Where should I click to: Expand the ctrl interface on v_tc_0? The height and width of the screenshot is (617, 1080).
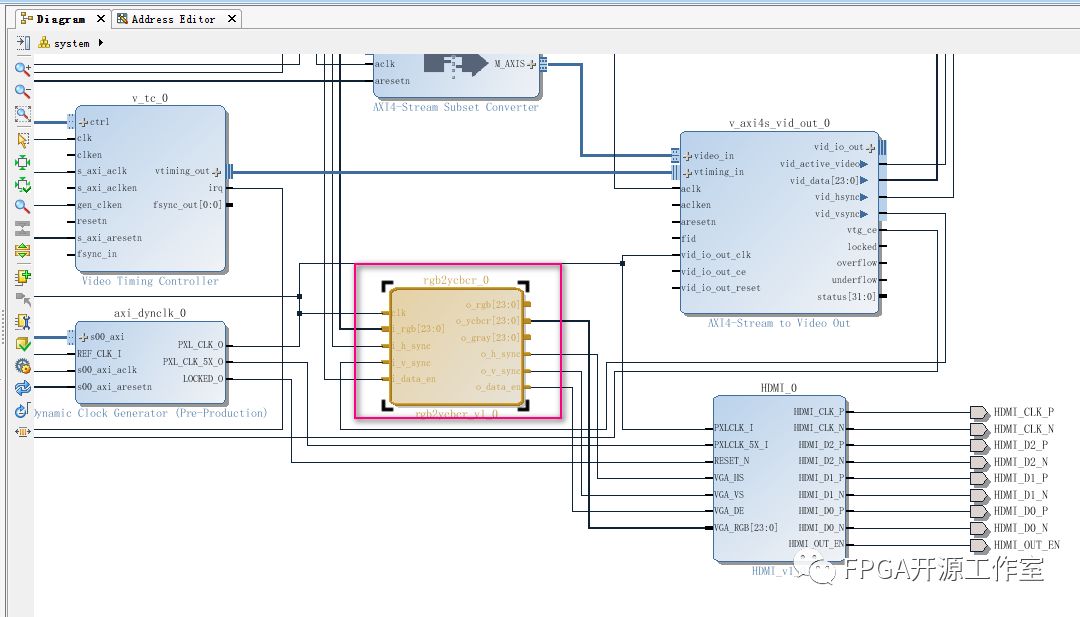tap(84, 122)
